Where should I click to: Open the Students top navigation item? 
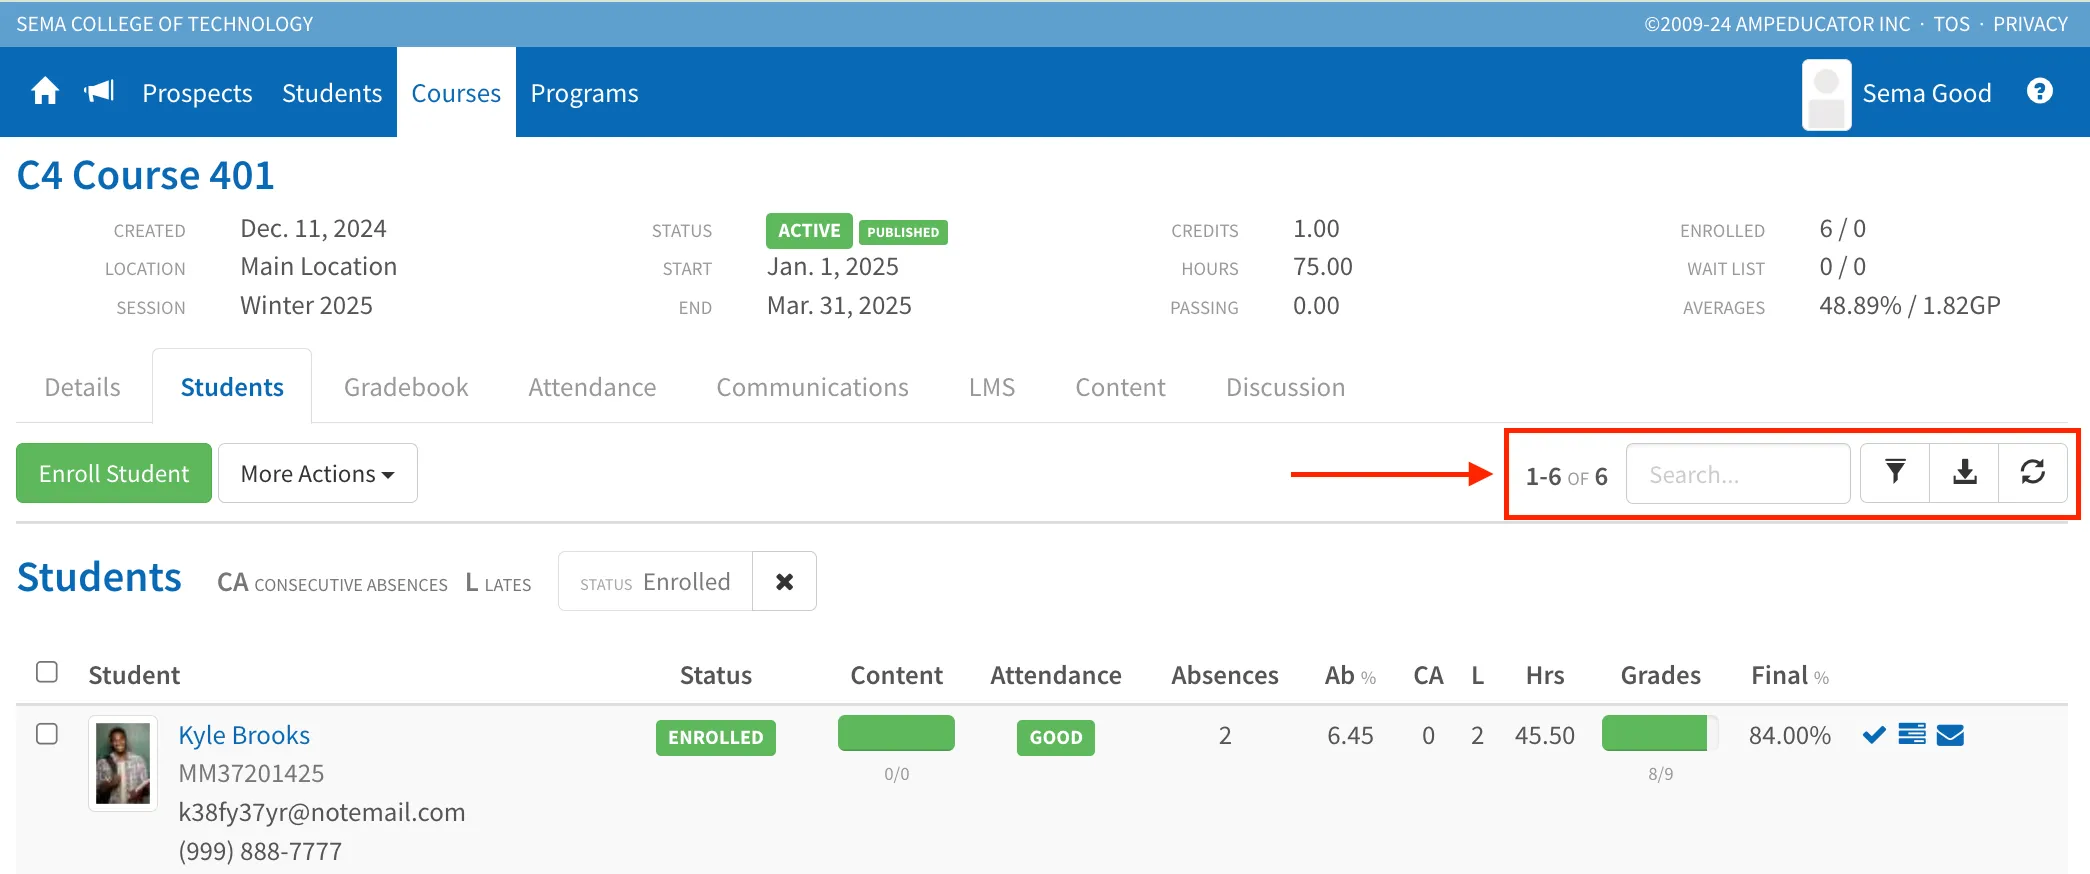(332, 93)
